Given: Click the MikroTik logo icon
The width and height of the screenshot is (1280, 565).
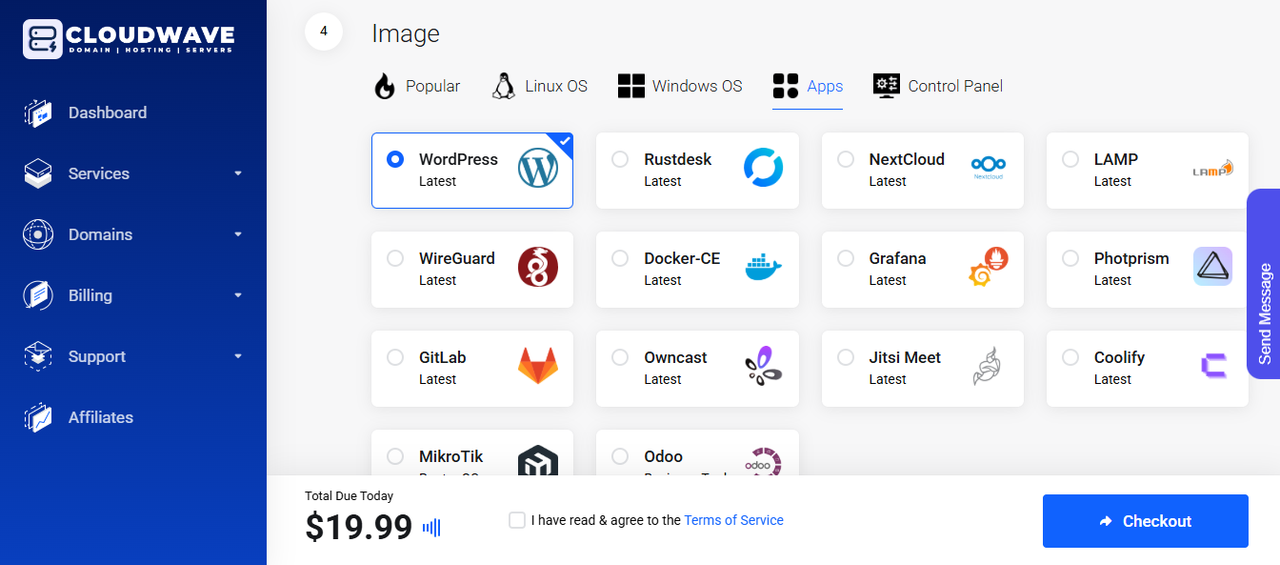Looking at the screenshot, I should click(x=538, y=460).
